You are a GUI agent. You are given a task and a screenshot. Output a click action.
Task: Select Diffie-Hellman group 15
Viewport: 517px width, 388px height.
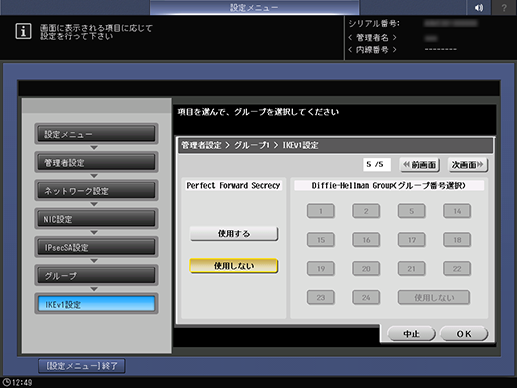[321, 240]
